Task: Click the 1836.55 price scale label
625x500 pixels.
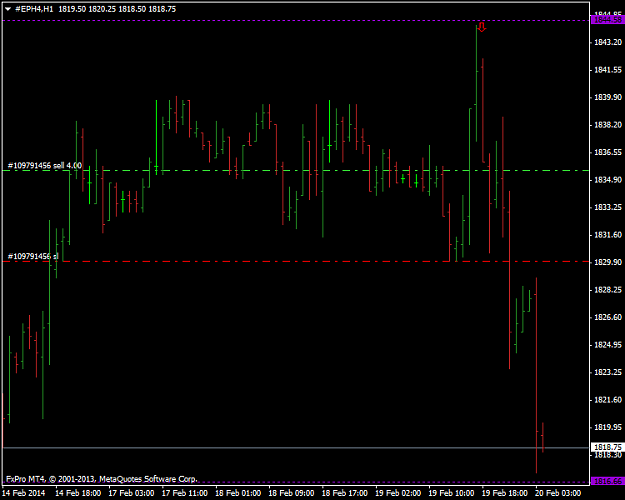Action: tap(608, 153)
